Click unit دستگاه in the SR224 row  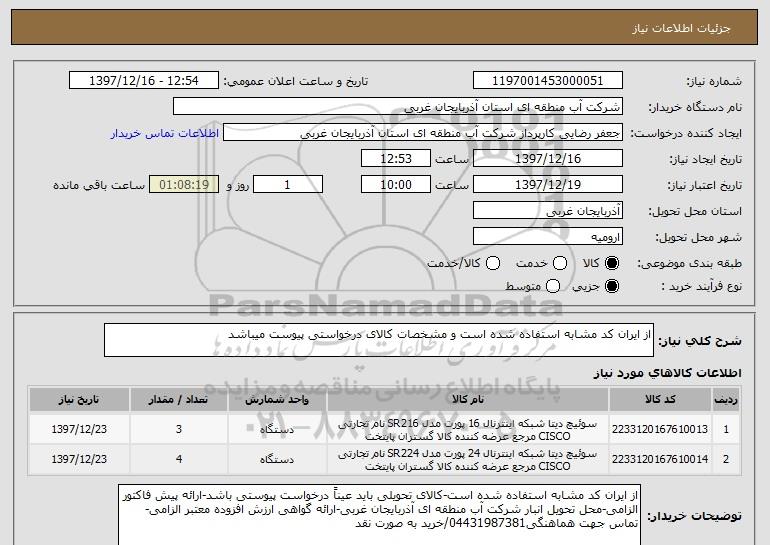pos(277,459)
